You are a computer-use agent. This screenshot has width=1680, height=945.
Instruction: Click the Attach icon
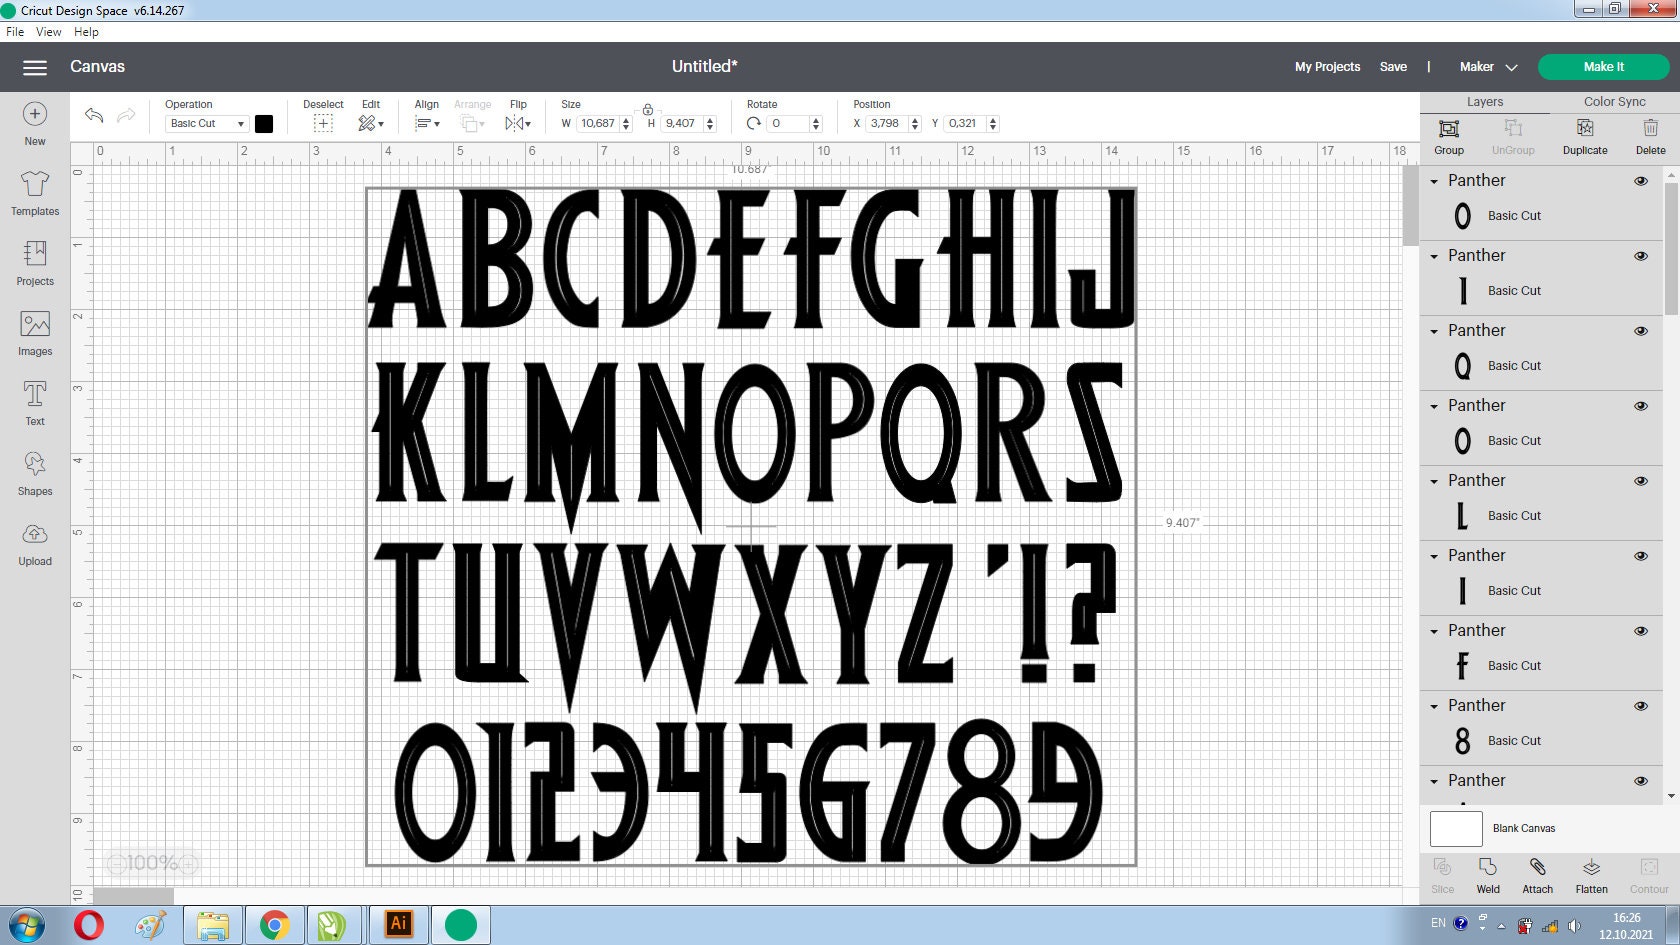(1537, 875)
